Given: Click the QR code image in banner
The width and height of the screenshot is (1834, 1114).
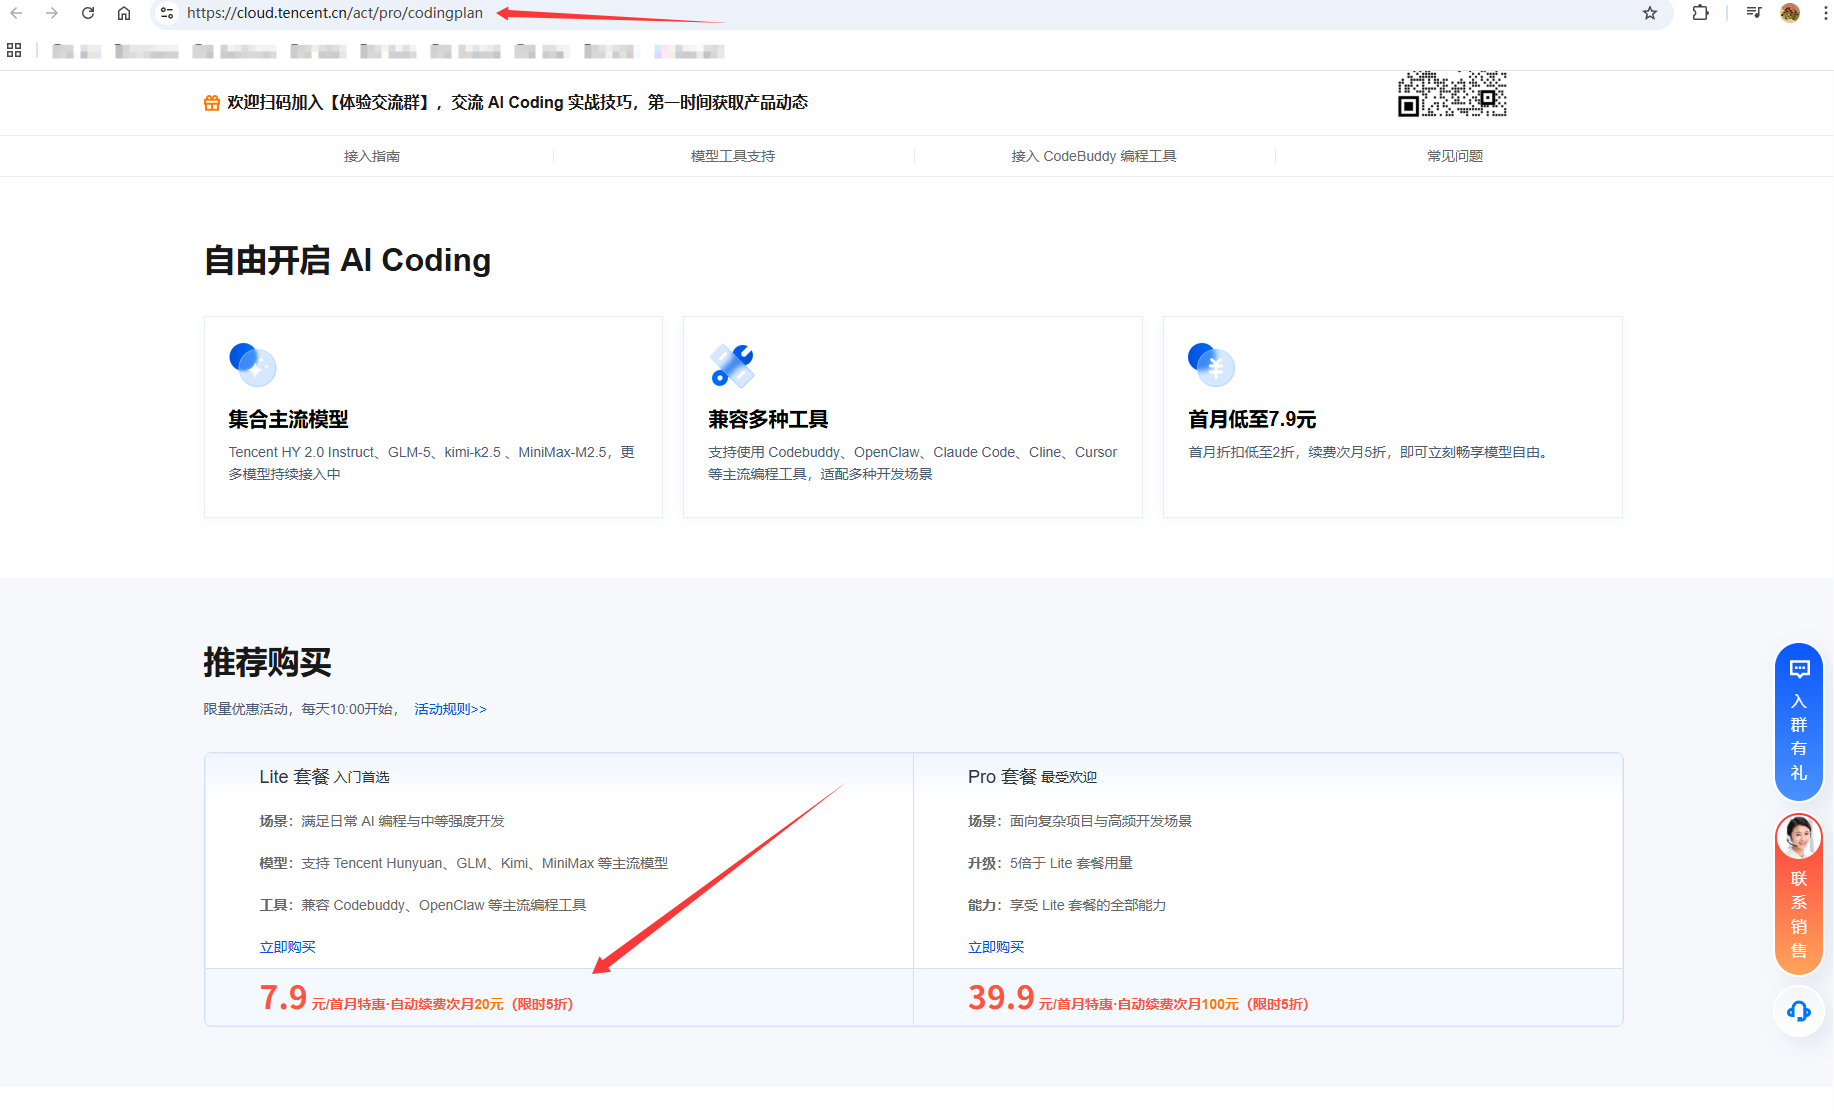Looking at the screenshot, I should point(1452,94).
